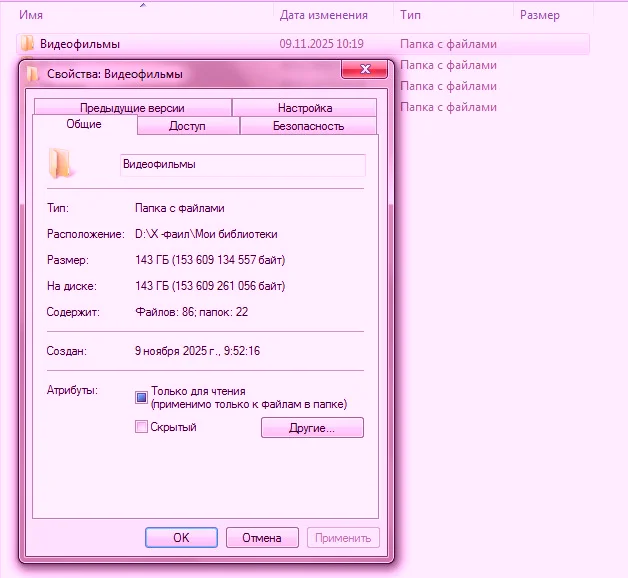This screenshot has height=578, width=628.
Task: Close the Свойства: Видеофильмы dialog
Action: click(x=364, y=69)
